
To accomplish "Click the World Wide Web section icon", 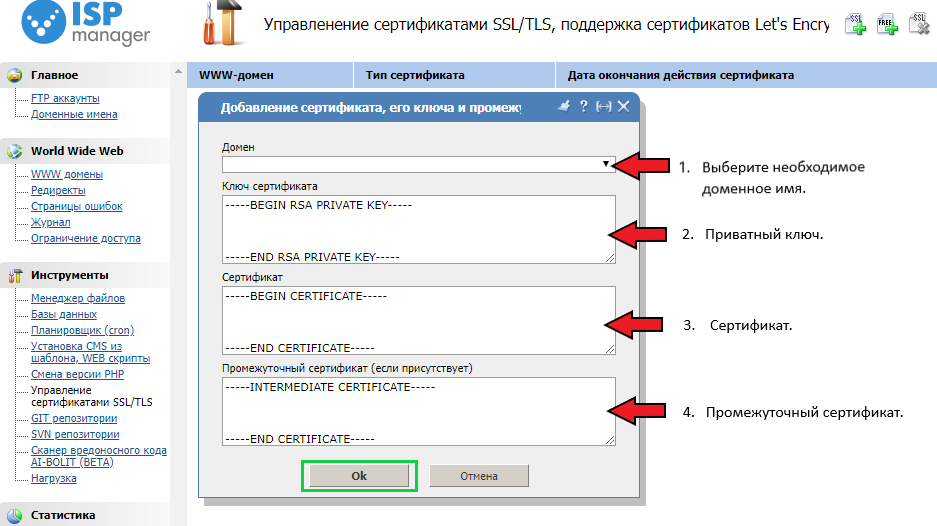I will pyautogui.click(x=14, y=151).
